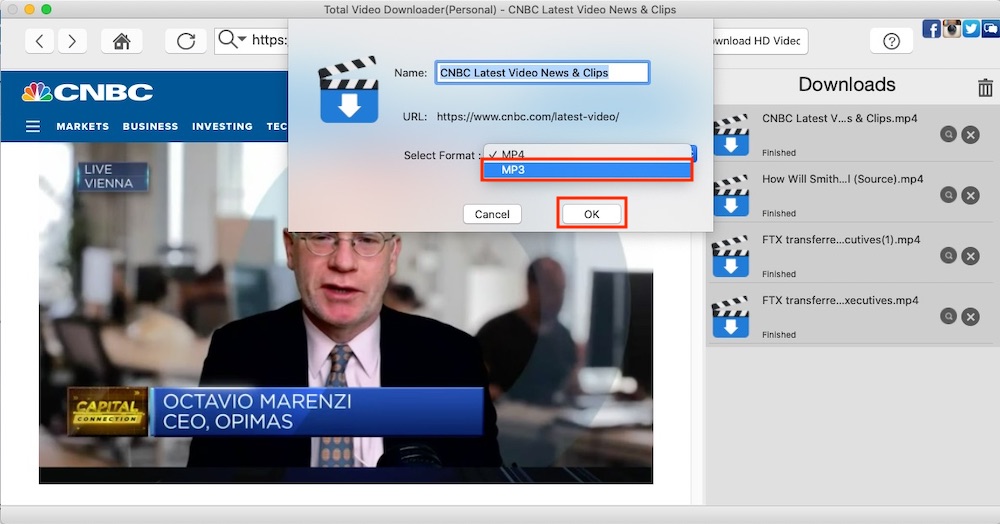Open INVESTING in the CNBC navigation
Viewport: 1000px width, 524px height.
[x=222, y=126]
